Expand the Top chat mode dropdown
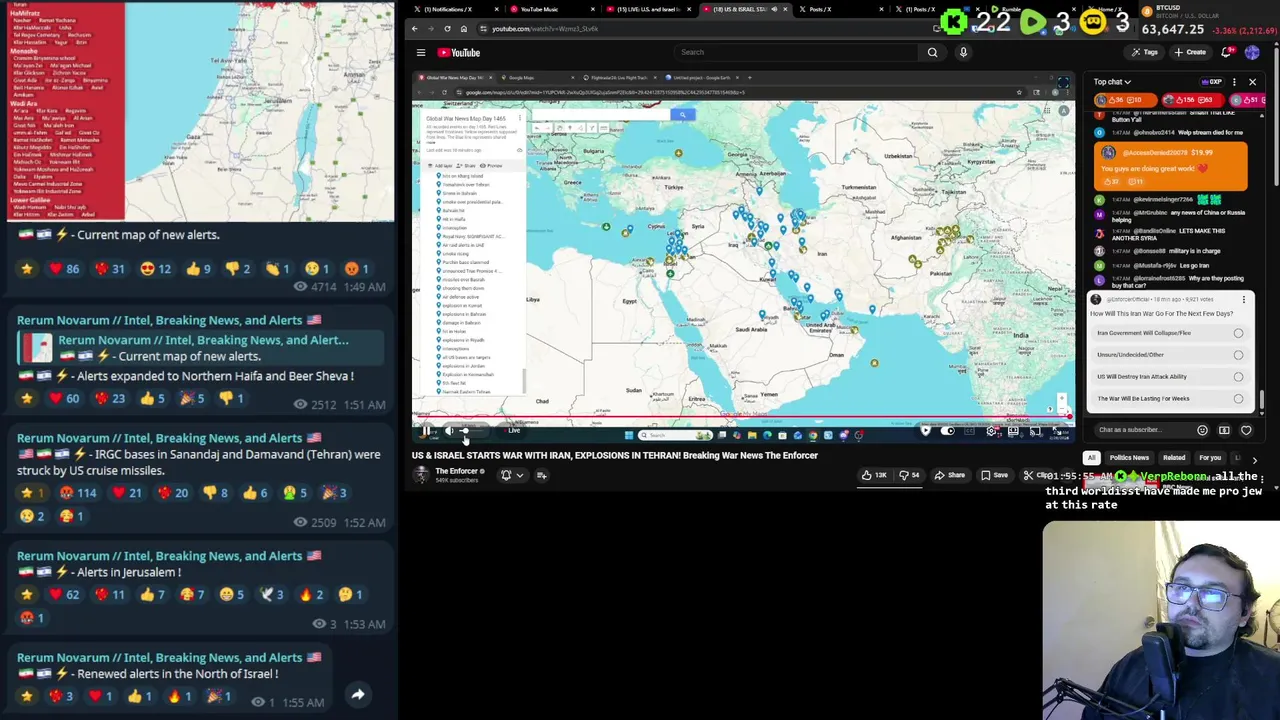Viewport: 1280px width, 720px height. coord(1112,82)
